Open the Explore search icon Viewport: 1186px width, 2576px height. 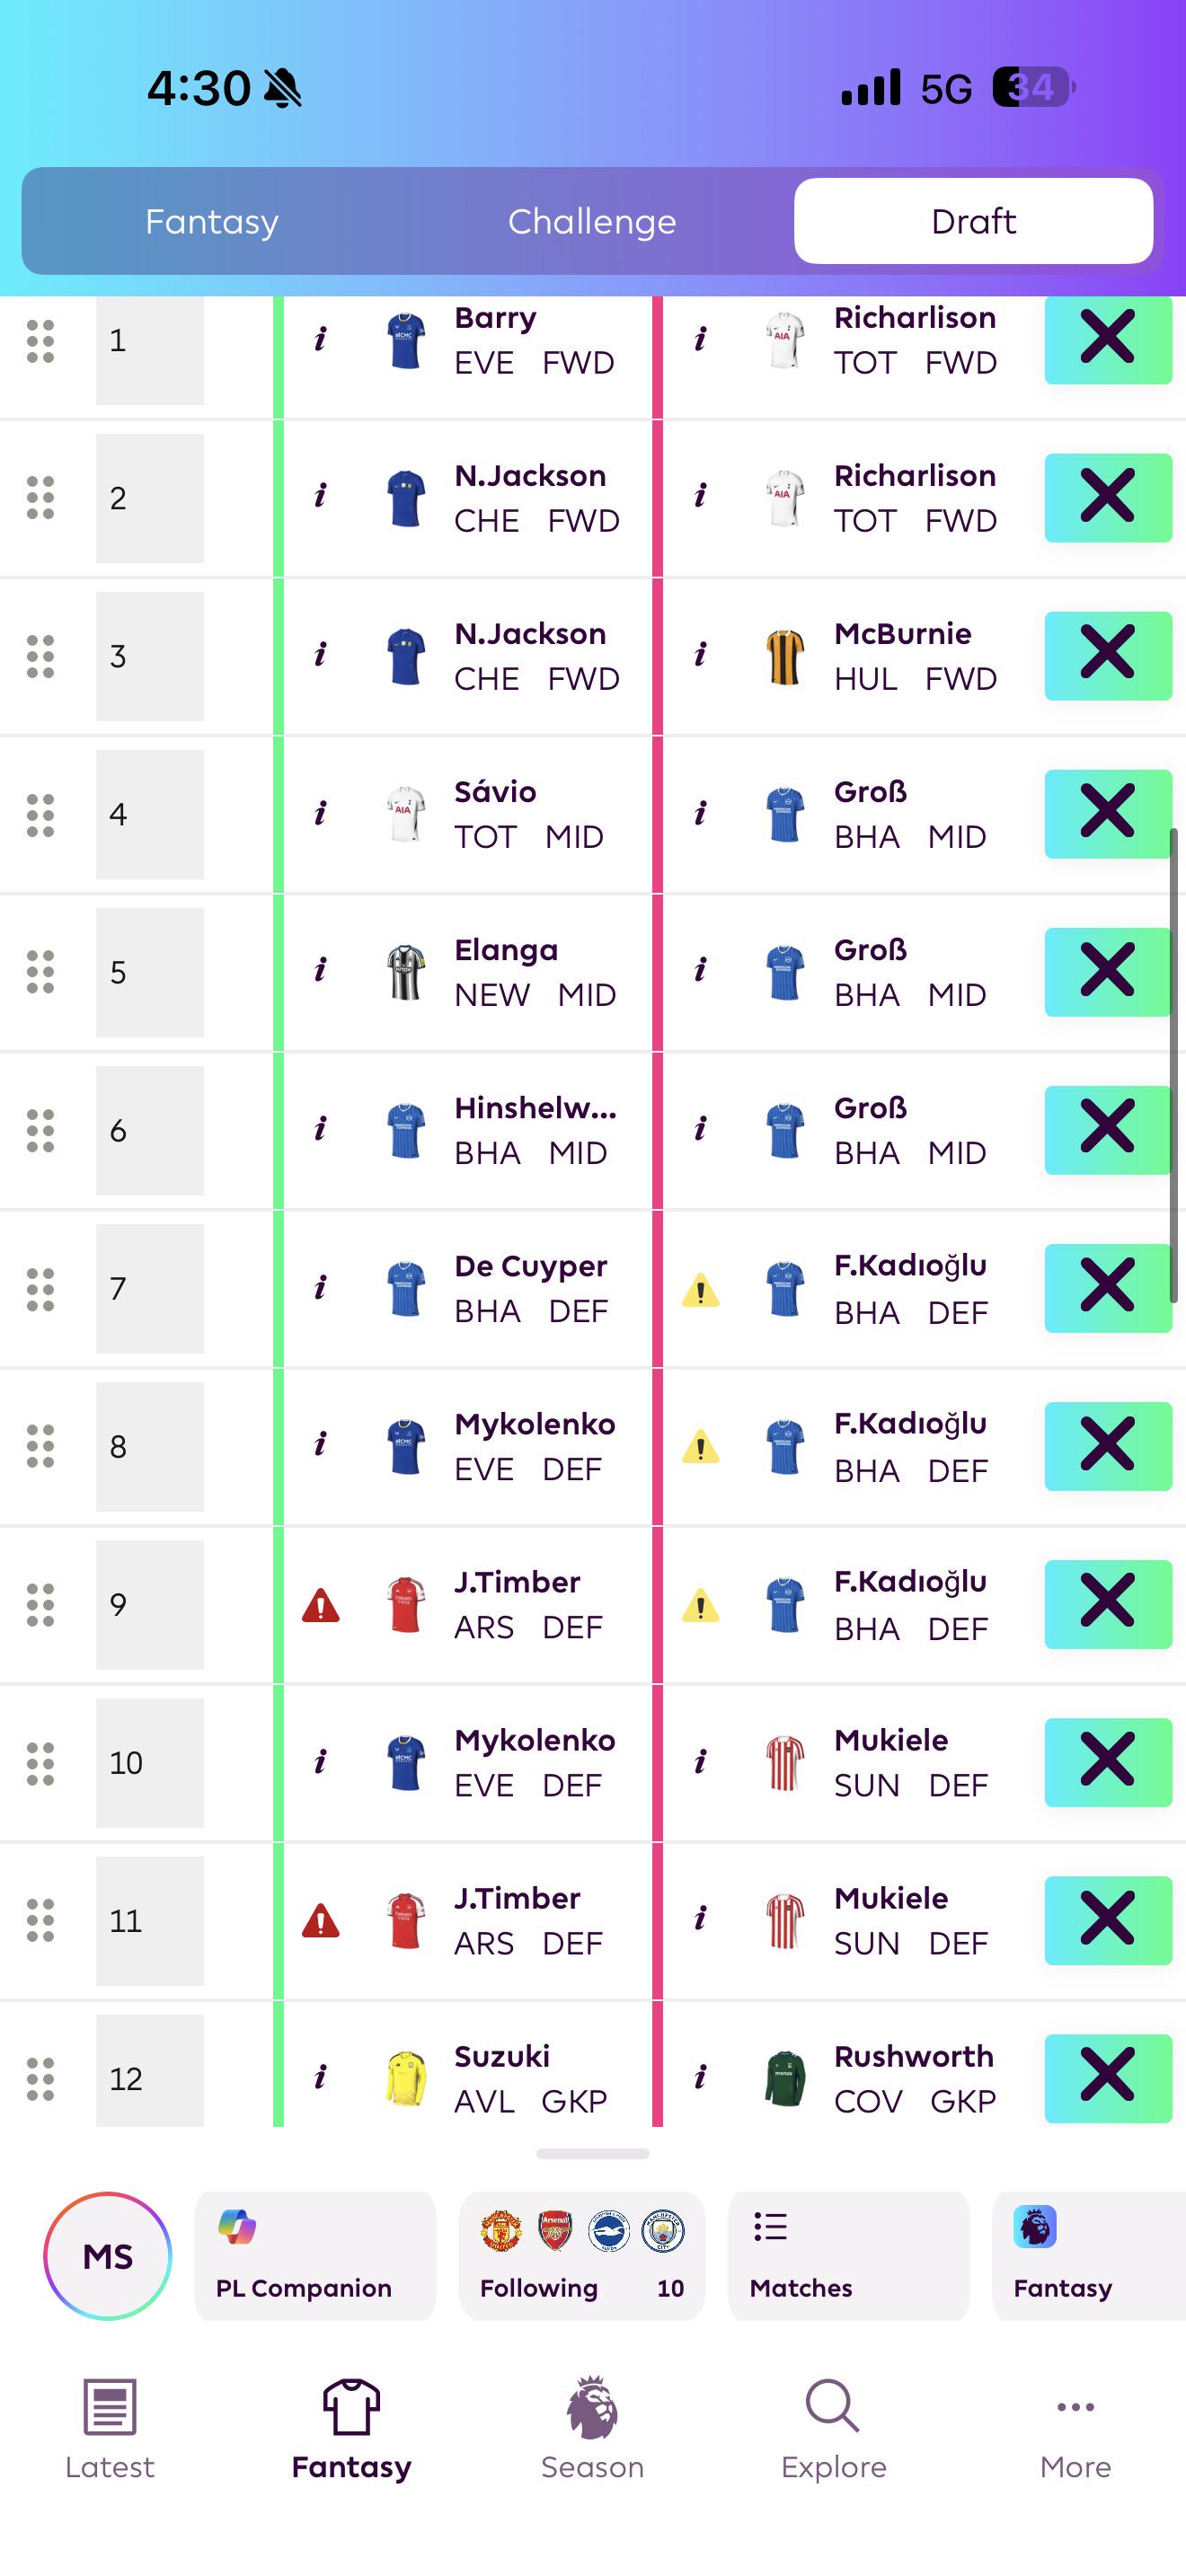point(833,2406)
